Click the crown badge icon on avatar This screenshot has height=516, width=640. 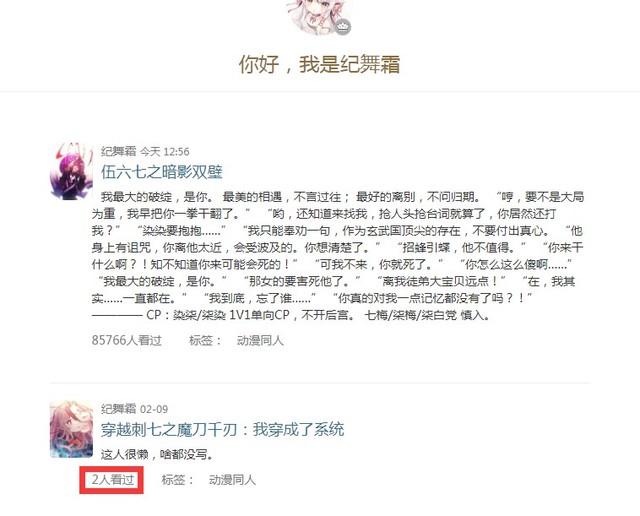(344, 27)
